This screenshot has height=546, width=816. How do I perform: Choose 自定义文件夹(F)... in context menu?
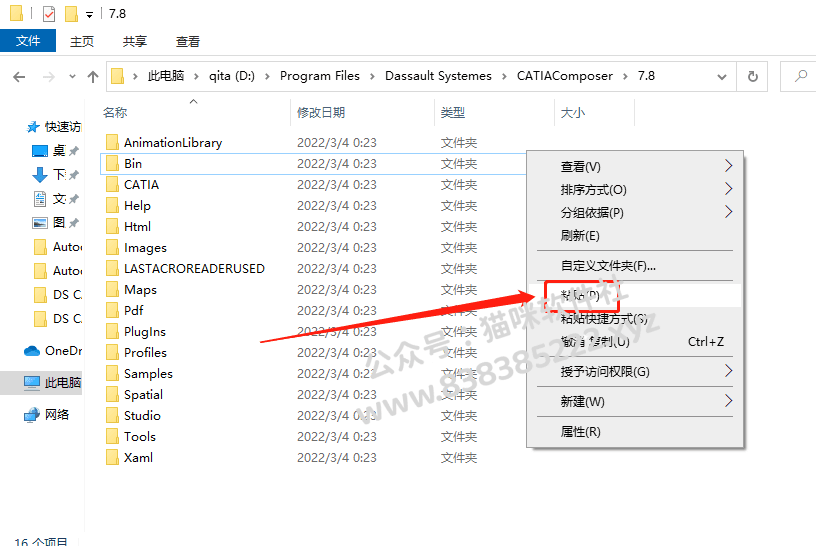[635, 265]
